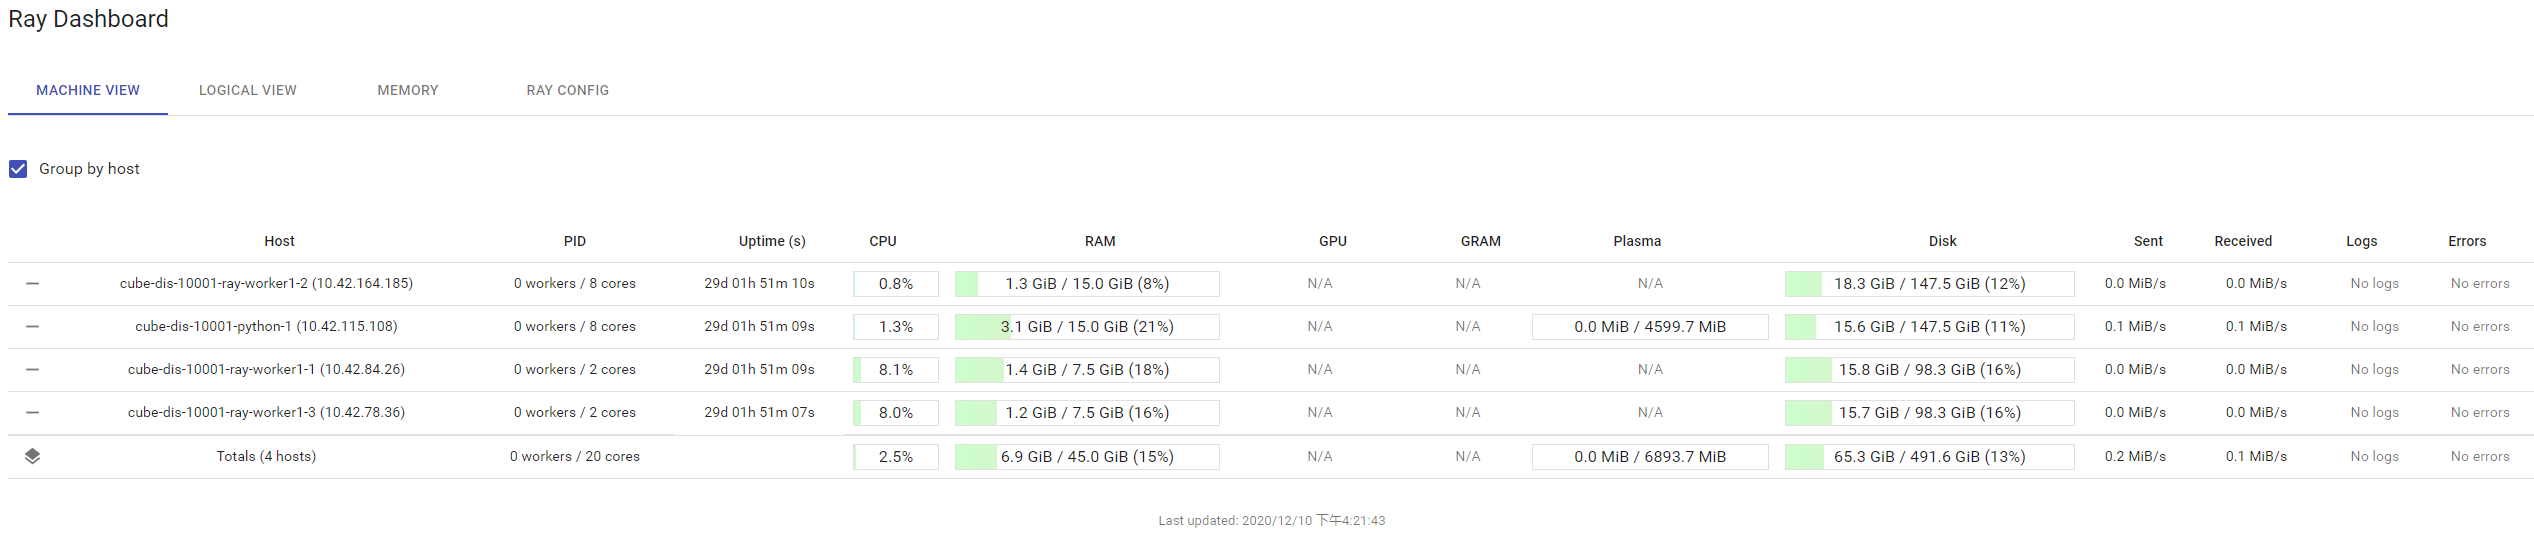
Task: Select host cube-dis-10001-python-1 (10.42.115.108)
Action: coord(266,327)
